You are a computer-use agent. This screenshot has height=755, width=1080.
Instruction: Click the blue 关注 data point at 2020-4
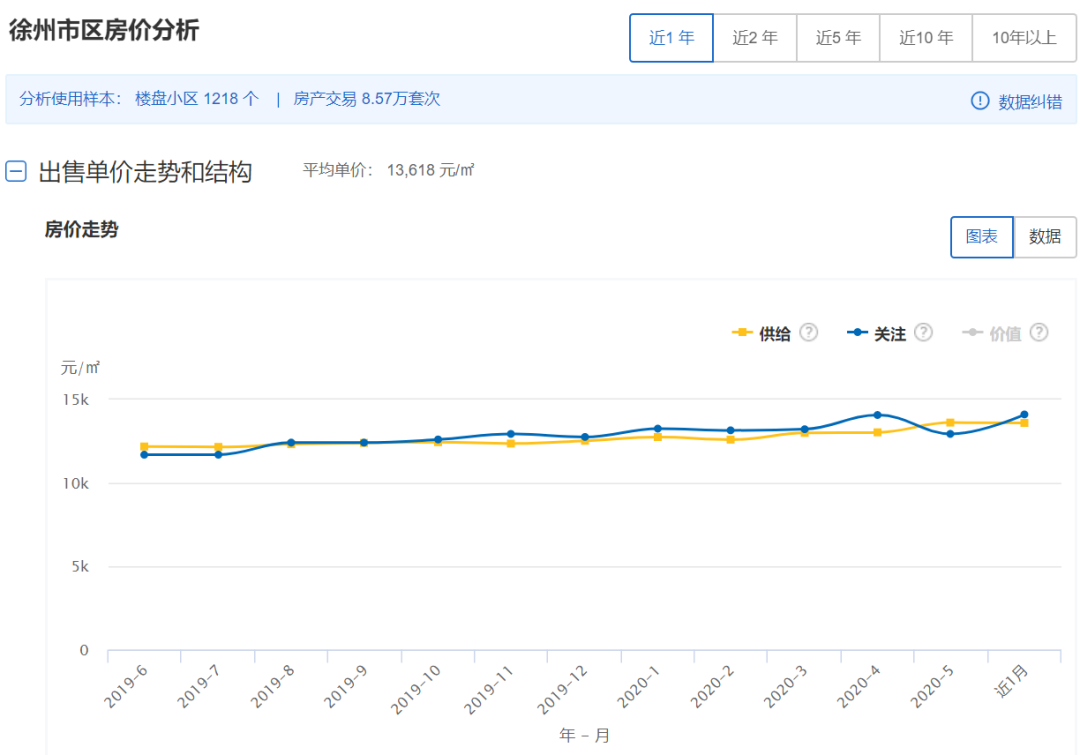(878, 415)
